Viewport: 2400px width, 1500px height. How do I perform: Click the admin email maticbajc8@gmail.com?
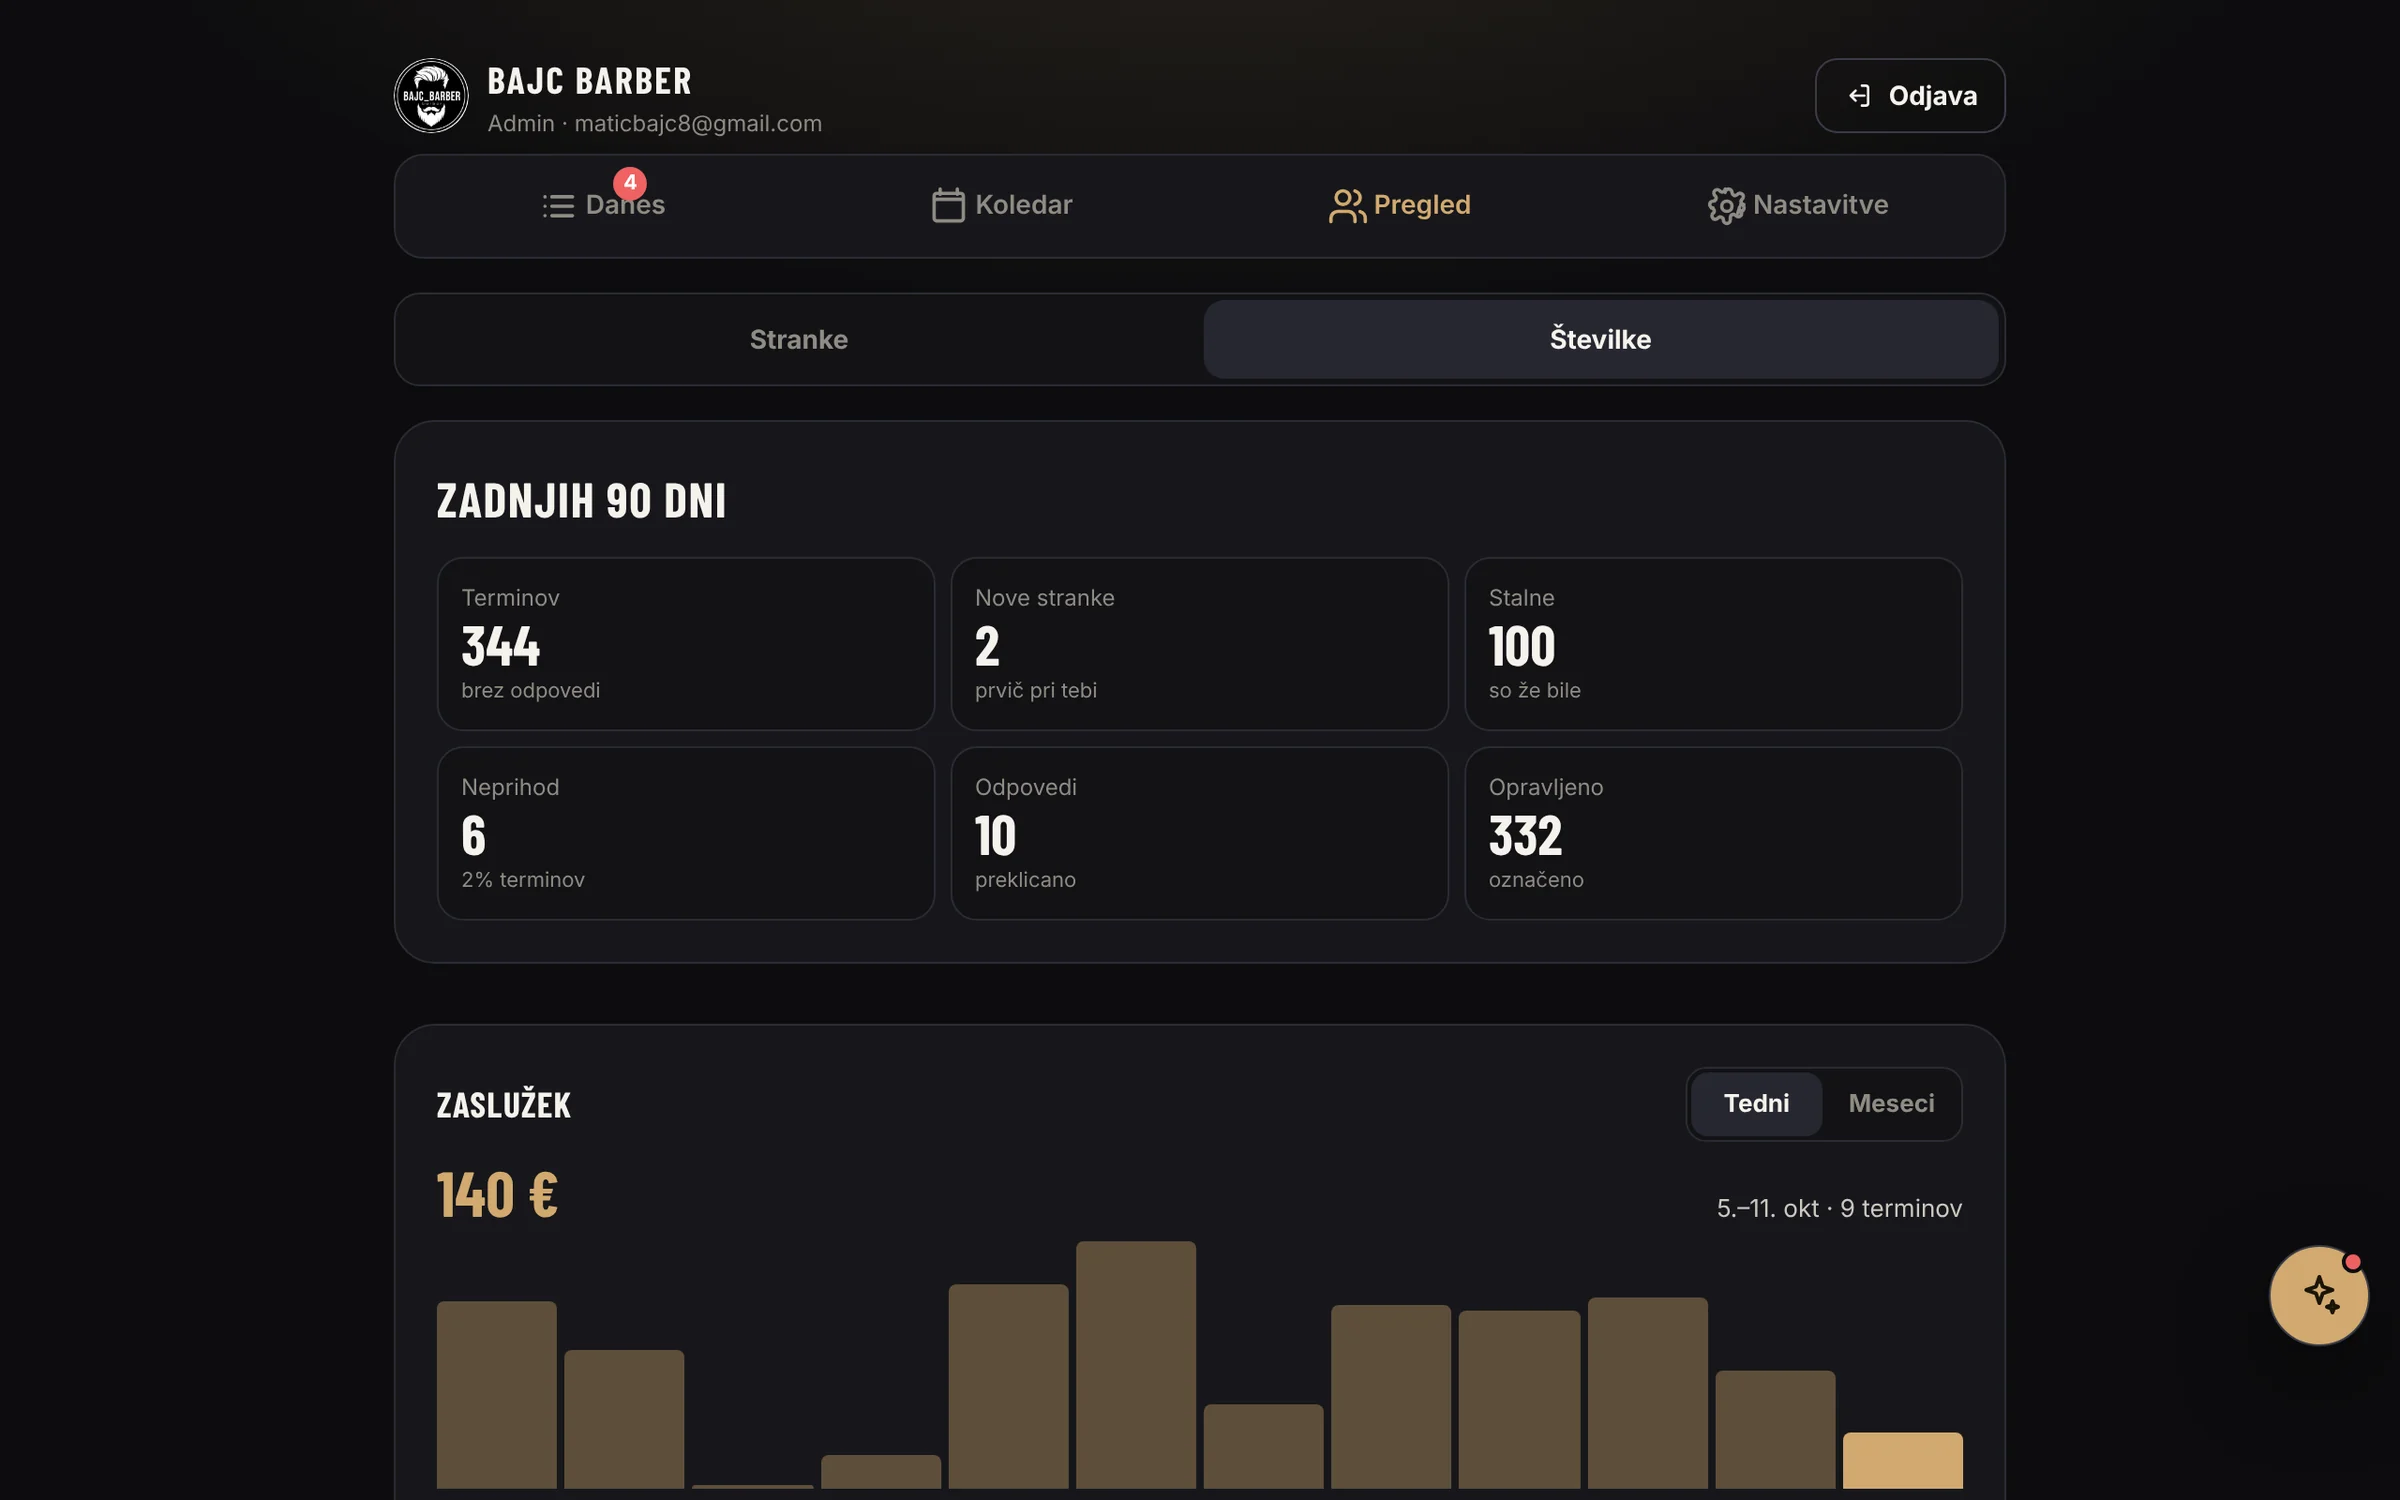click(698, 123)
